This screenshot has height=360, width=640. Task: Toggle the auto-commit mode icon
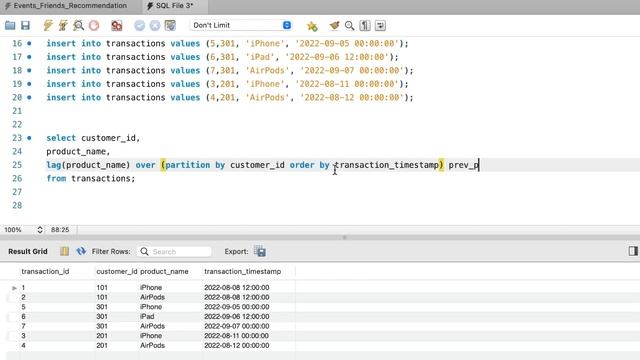170,25
